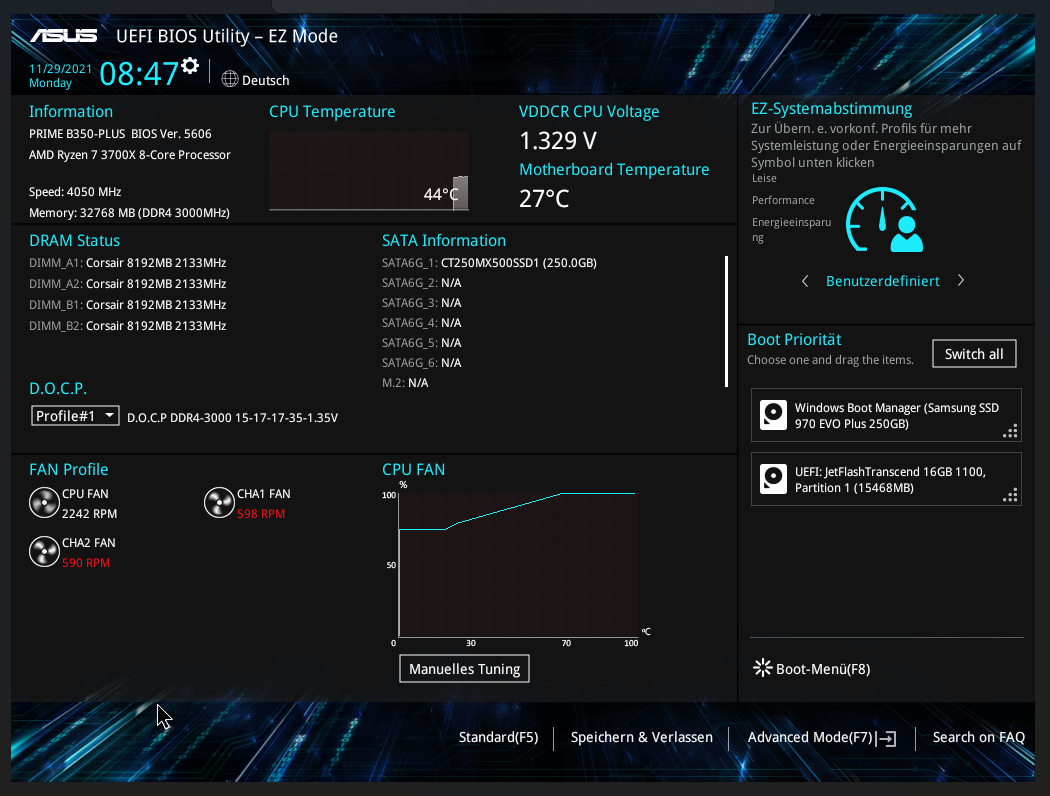Click SATA6G_2 N/A entry
1050x796 pixels.
coord(421,283)
